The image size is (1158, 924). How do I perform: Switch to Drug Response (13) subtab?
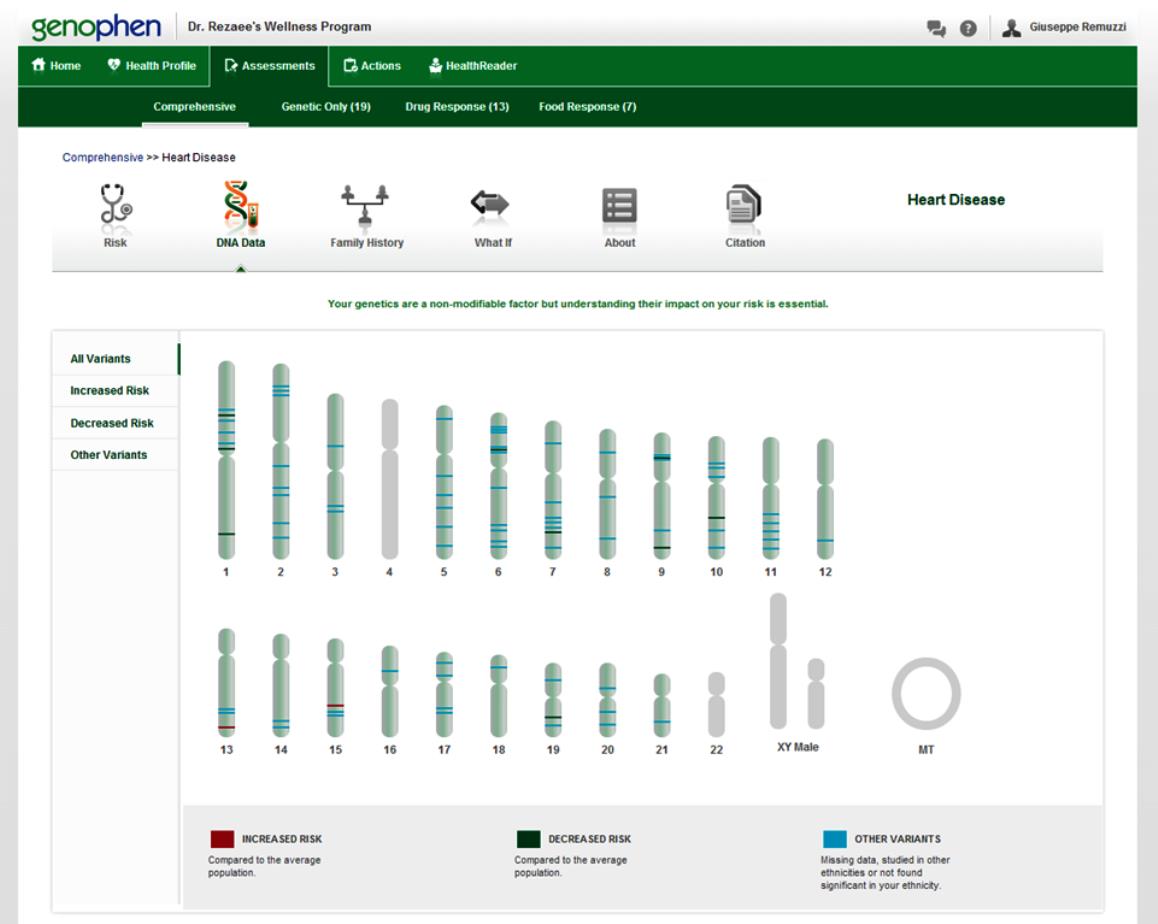tap(457, 107)
